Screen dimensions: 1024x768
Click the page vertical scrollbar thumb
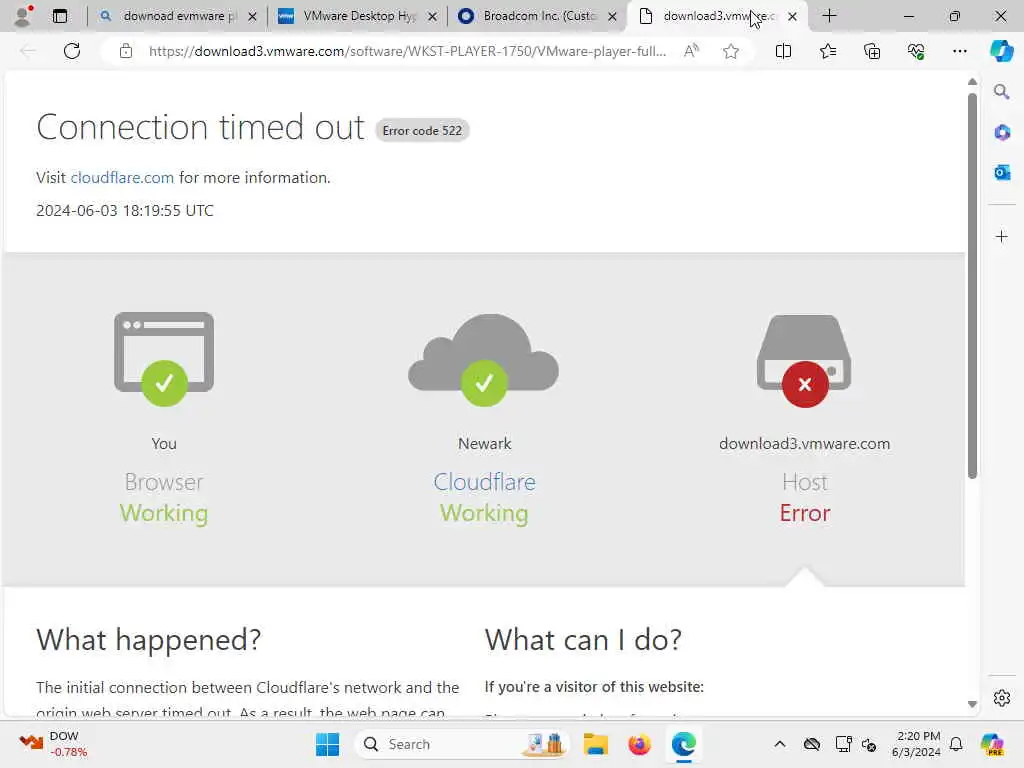pos(972,286)
